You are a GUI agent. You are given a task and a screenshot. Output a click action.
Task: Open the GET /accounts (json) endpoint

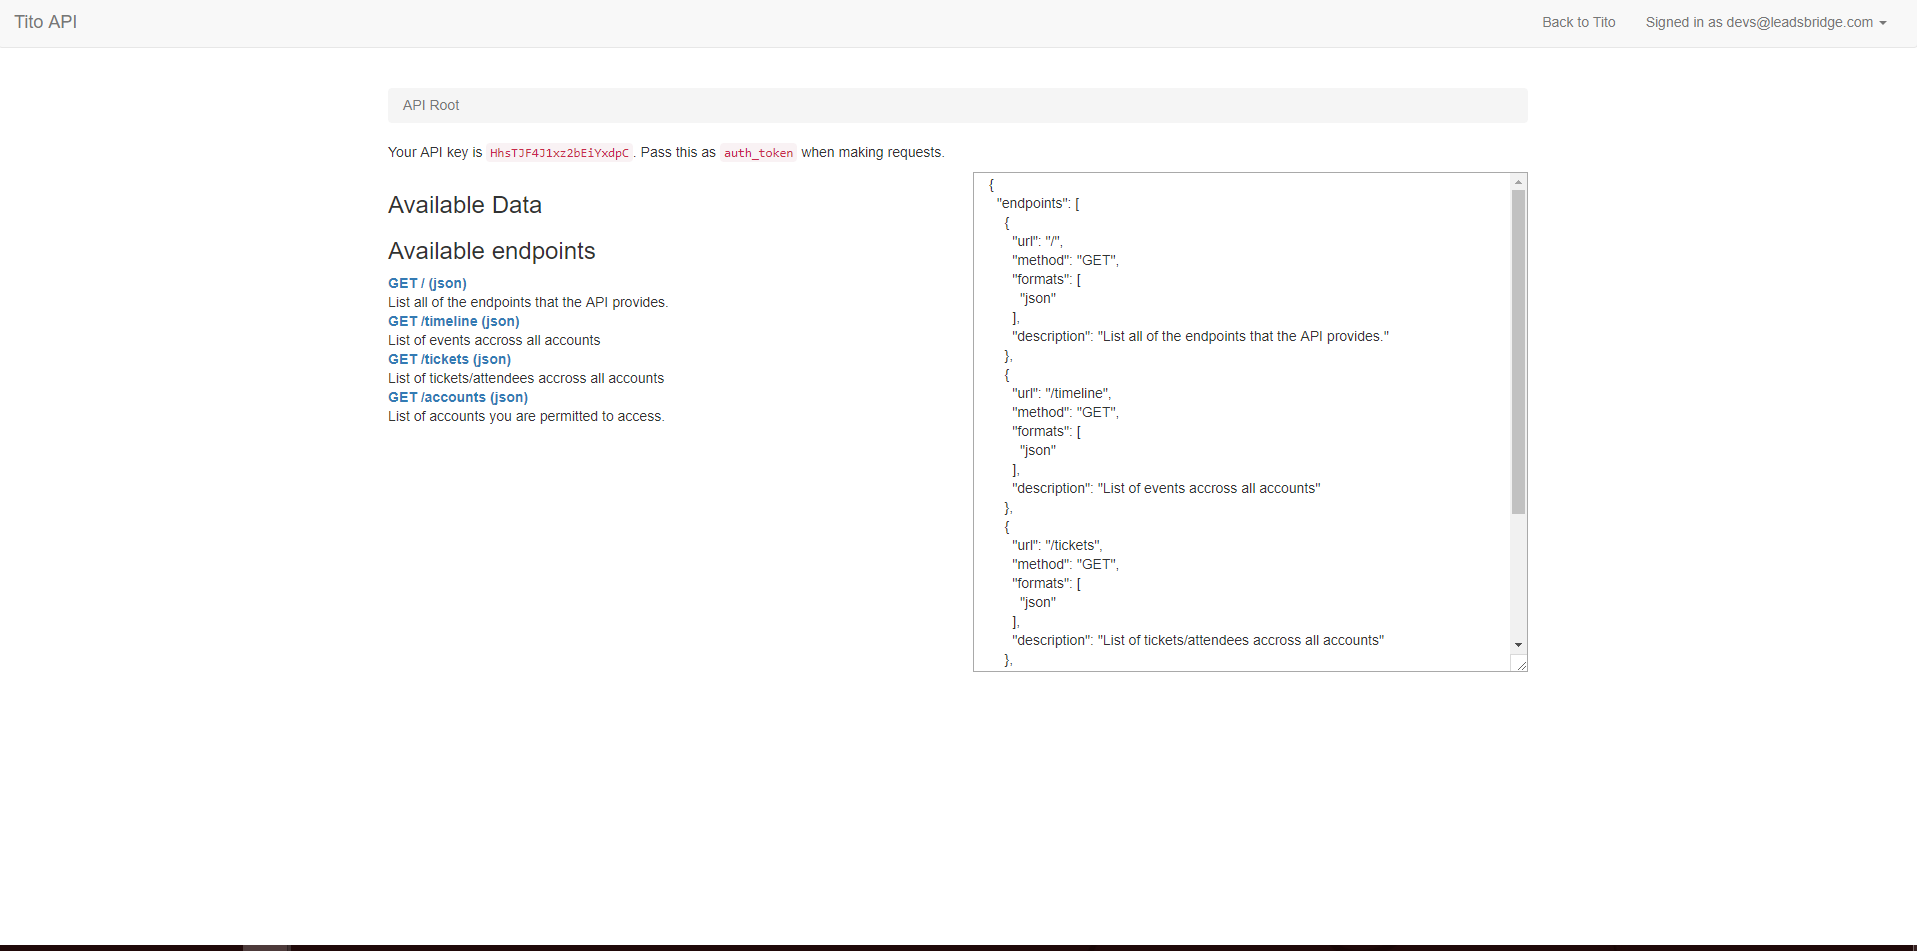(x=458, y=397)
